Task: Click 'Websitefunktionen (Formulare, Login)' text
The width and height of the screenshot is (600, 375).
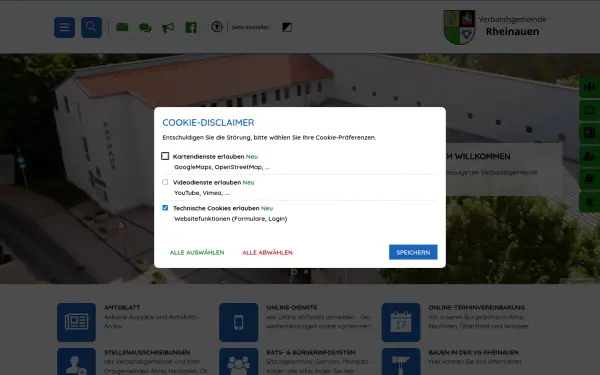Action: tap(231, 219)
